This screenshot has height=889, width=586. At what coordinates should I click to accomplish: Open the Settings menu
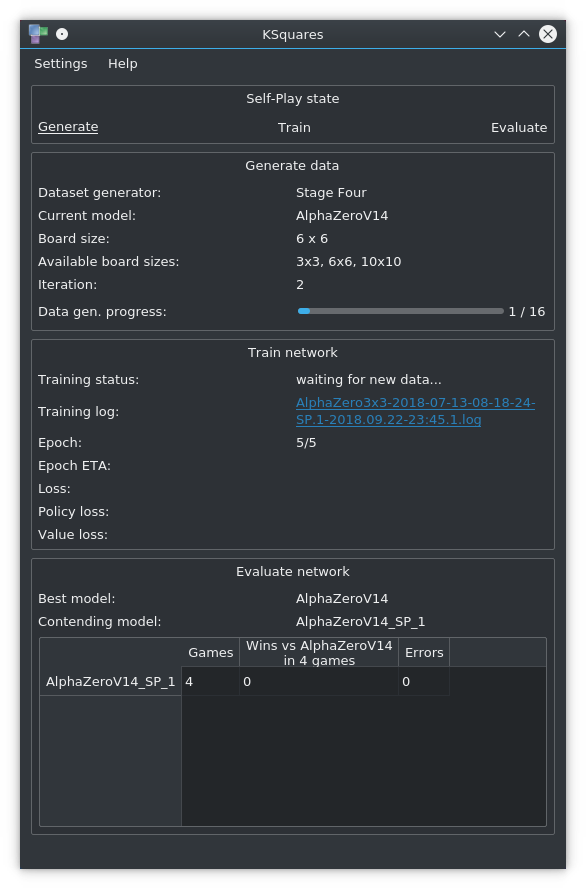tap(61, 64)
